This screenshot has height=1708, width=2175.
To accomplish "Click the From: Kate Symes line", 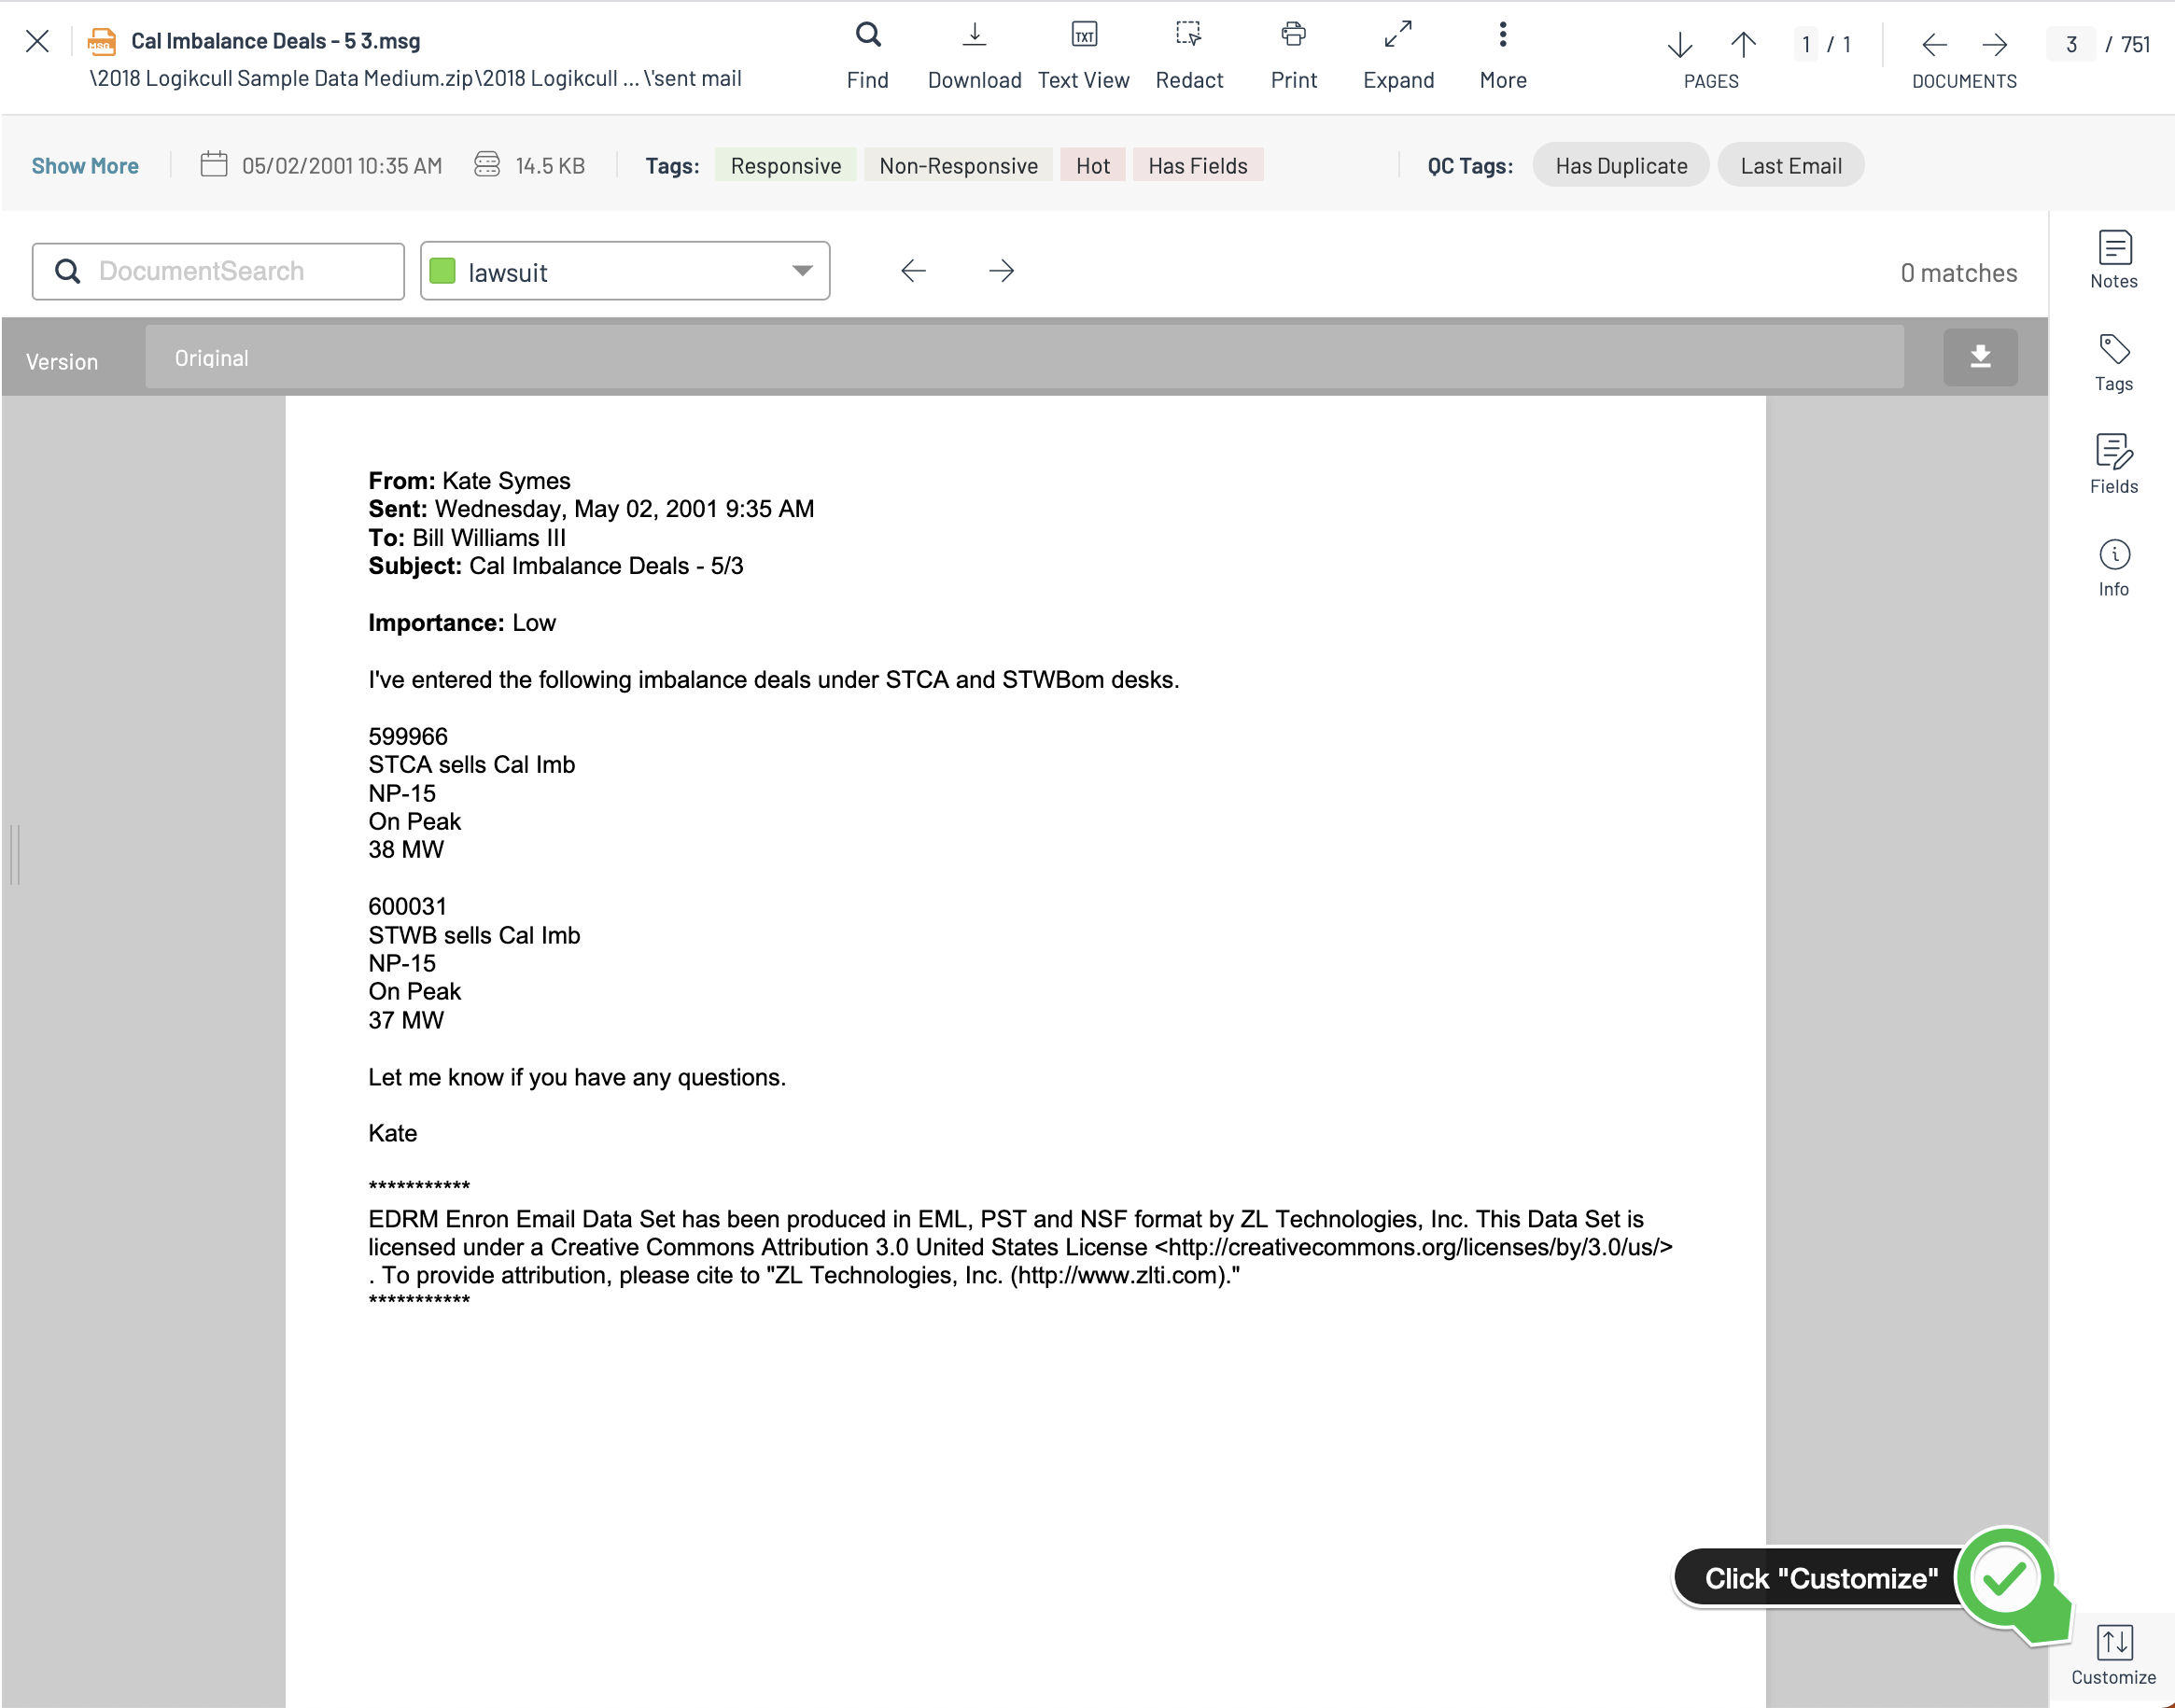I will (469, 481).
